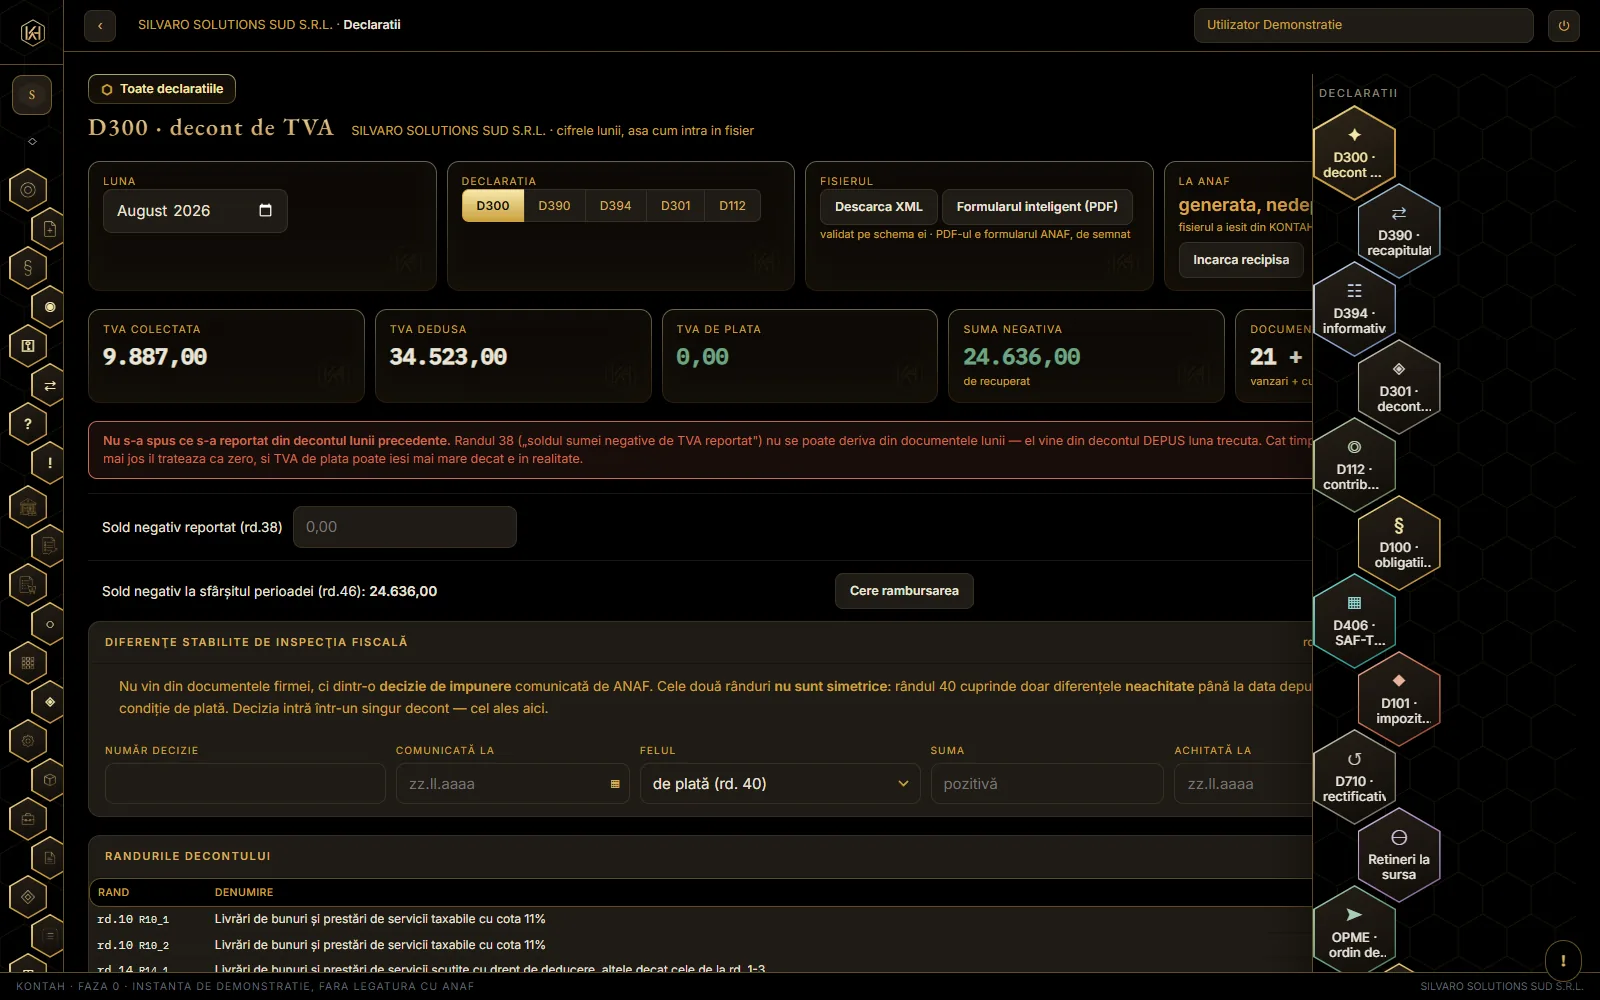
Task: Click the Sold negativ reportat input field
Action: [405, 527]
